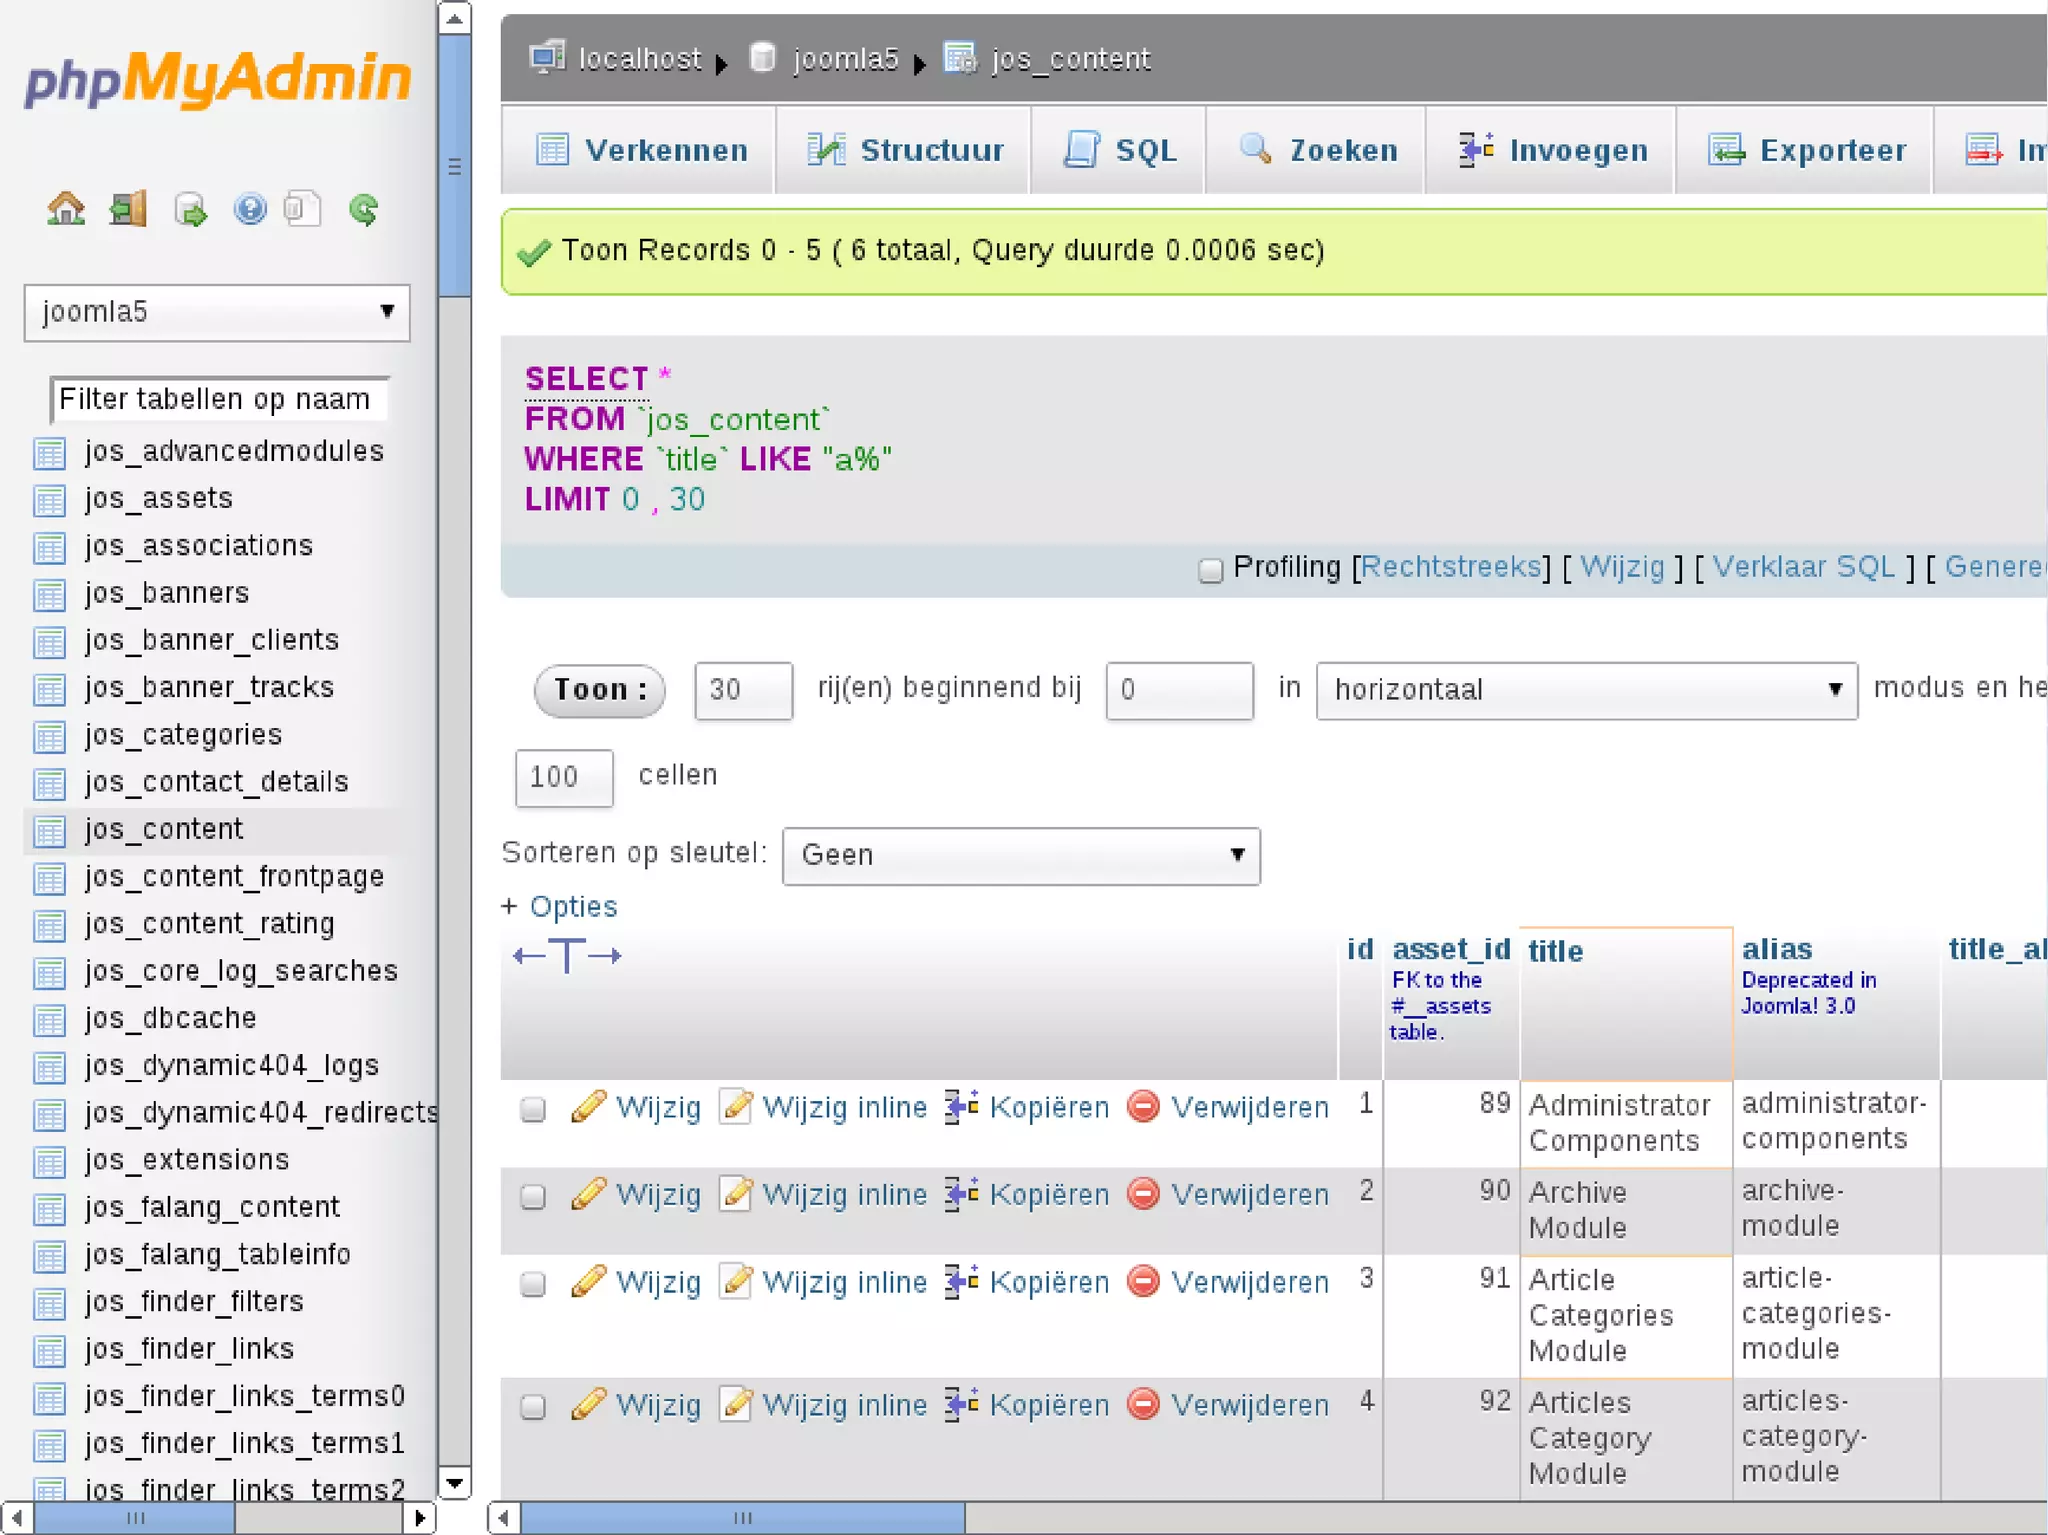Select the Administrator Components row checkbox

[533, 1109]
